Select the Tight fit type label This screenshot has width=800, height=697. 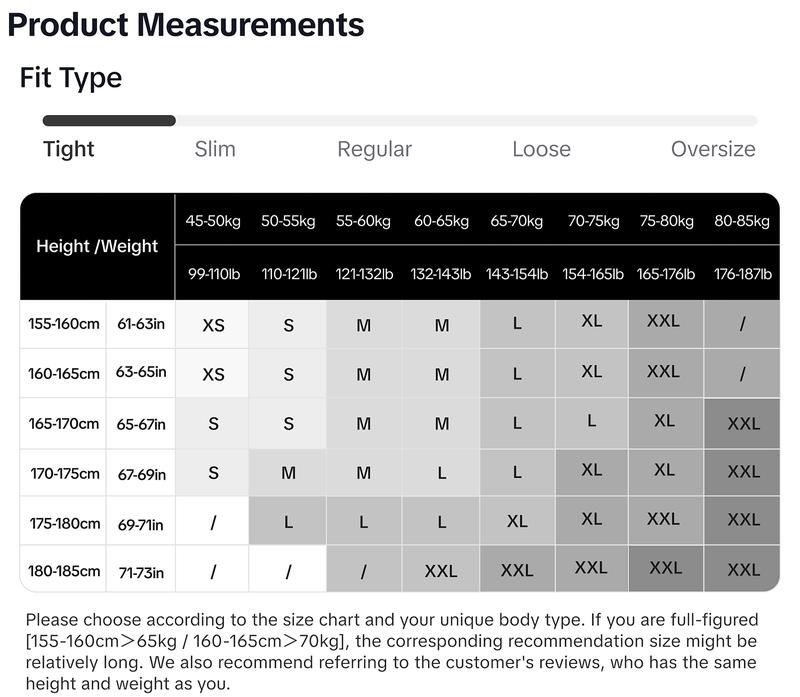pos(68,149)
